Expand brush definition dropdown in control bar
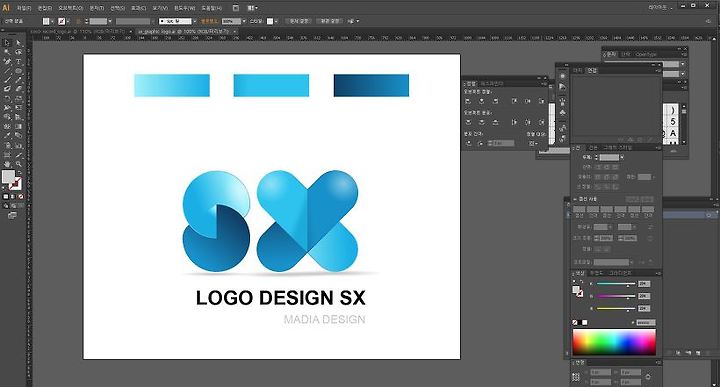 (195, 21)
